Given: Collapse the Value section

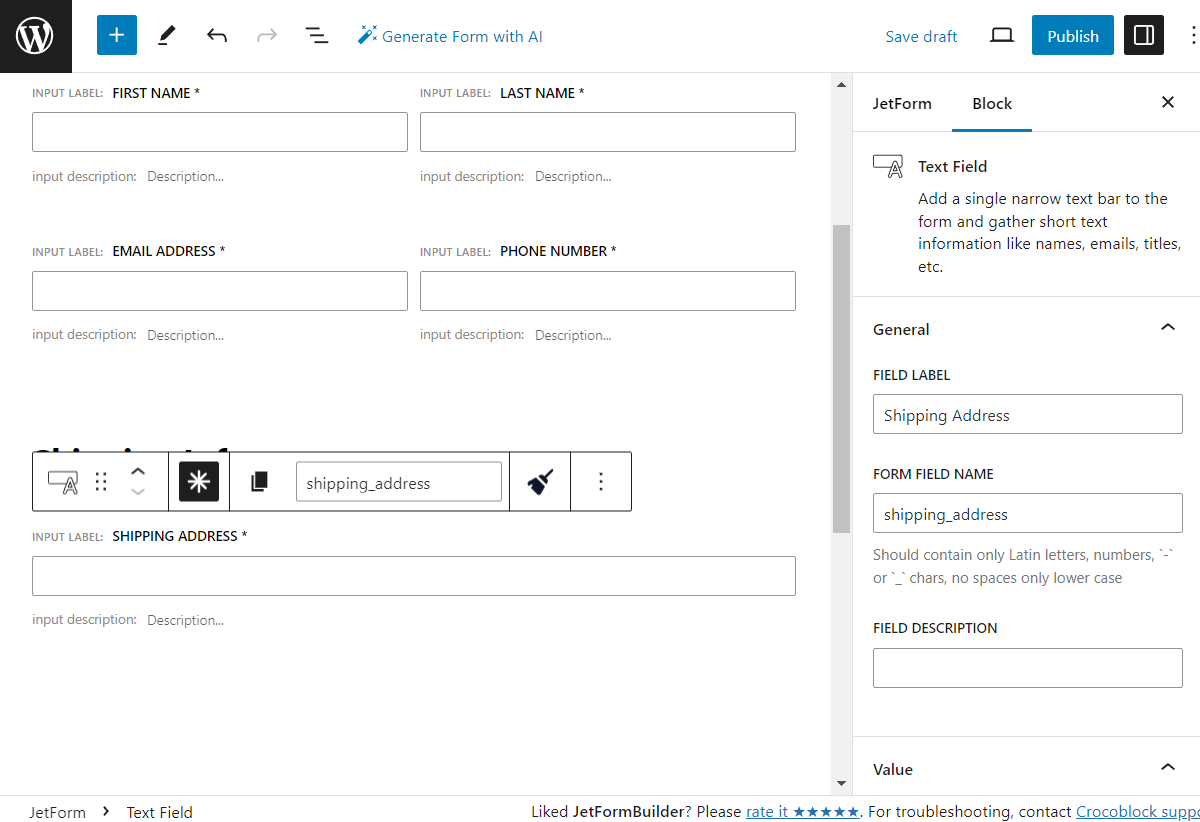Looking at the screenshot, I should point(1026,769).
